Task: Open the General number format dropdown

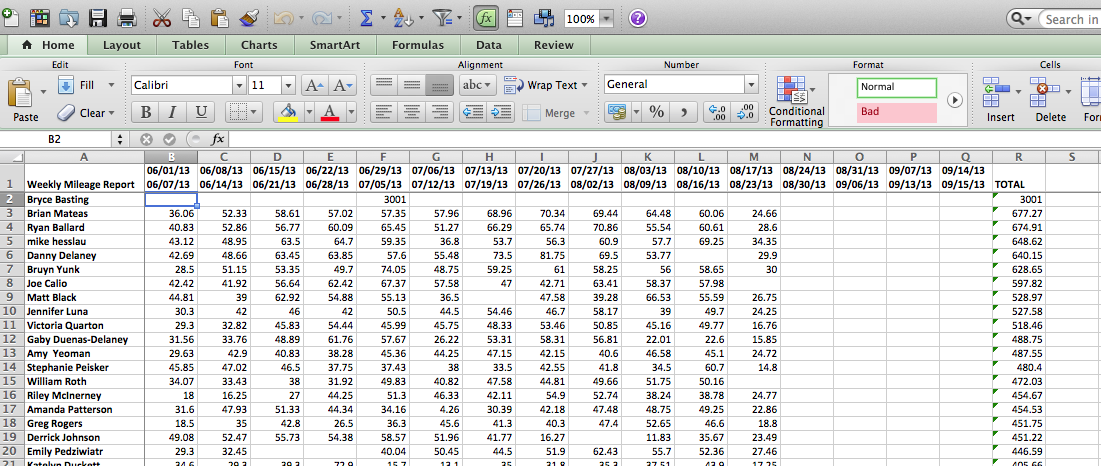Action: (752, 85)
